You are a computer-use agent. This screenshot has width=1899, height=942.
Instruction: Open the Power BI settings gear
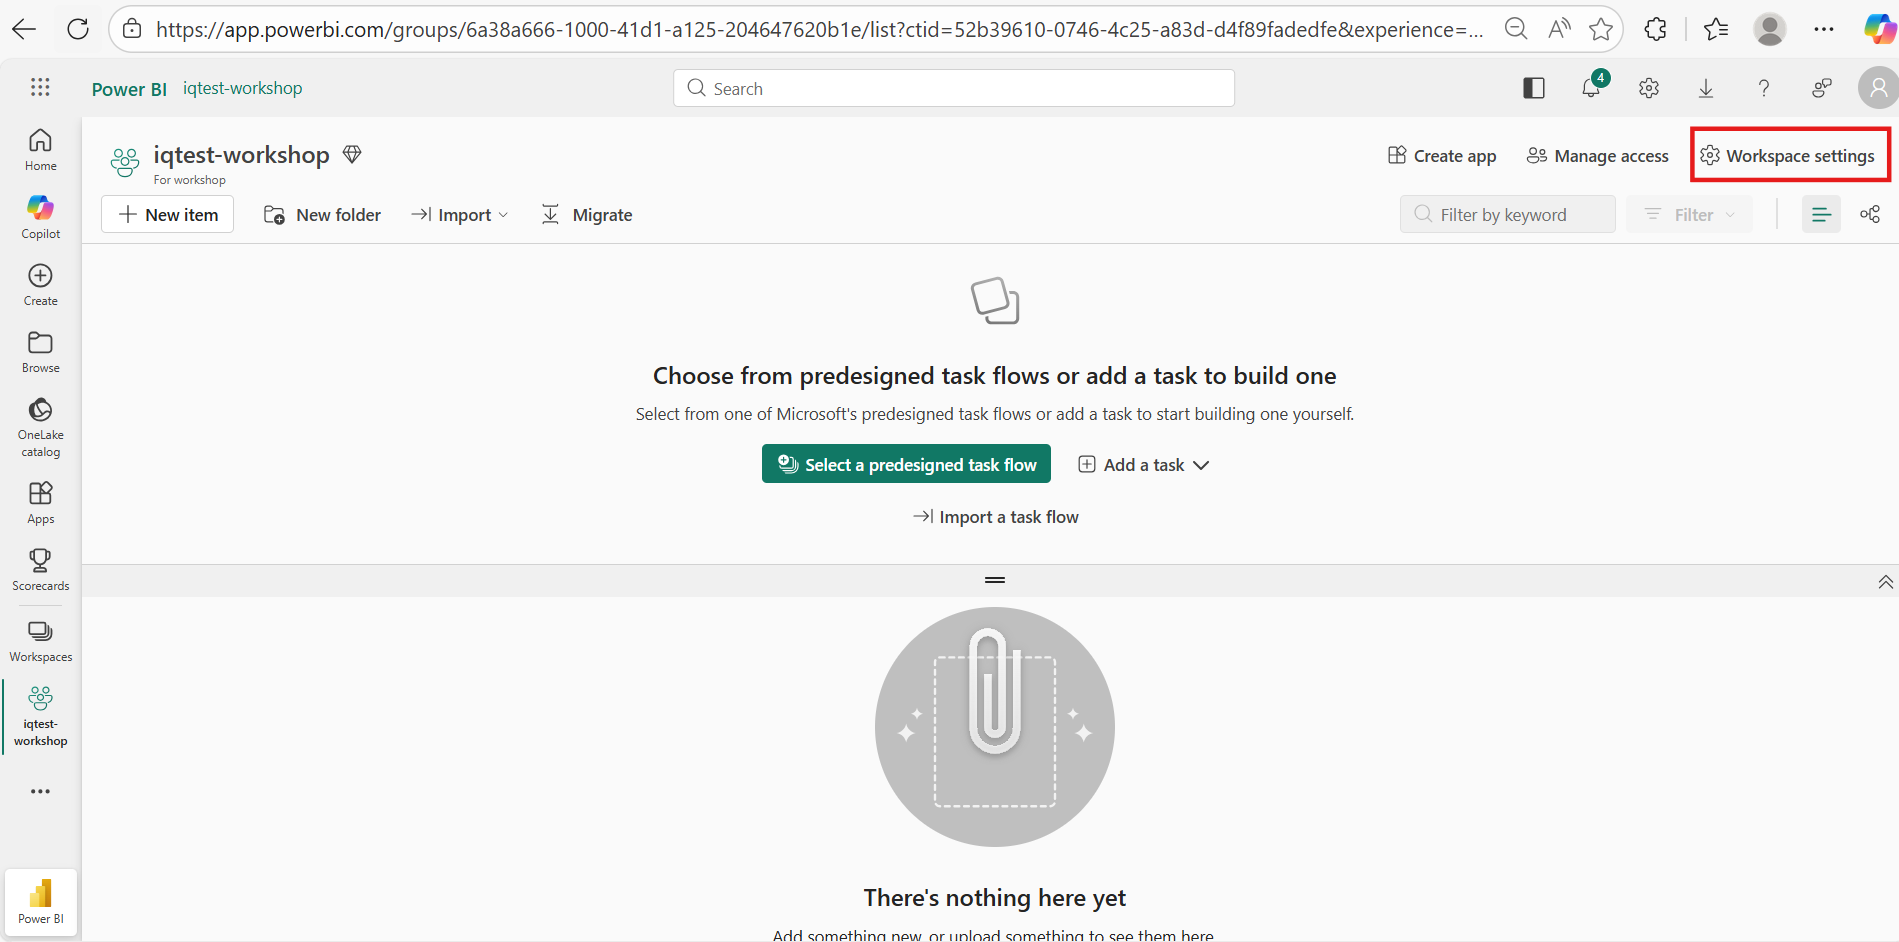tap(1648, 88)
